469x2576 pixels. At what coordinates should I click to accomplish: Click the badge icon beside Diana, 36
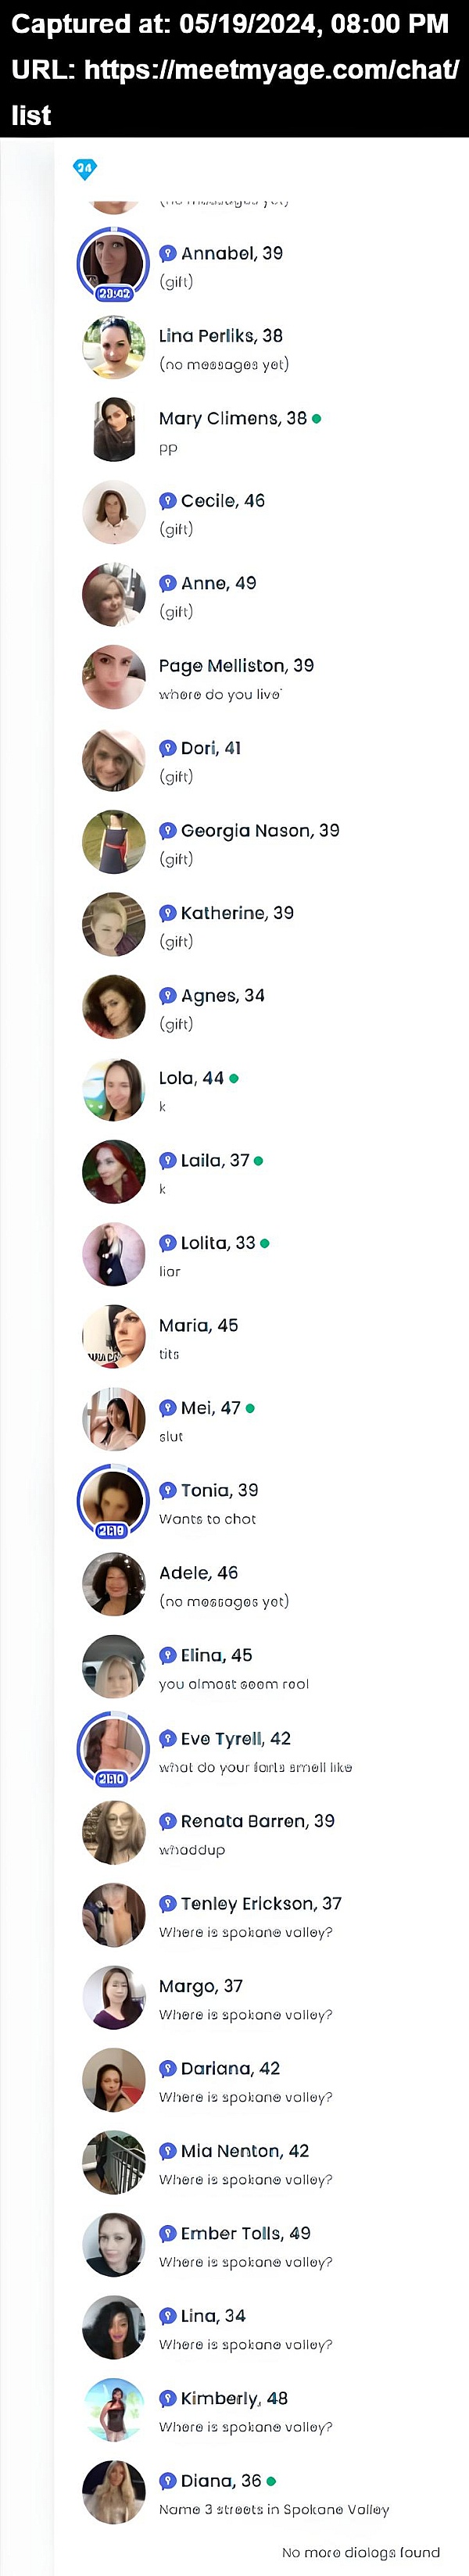coord(168,2480)
